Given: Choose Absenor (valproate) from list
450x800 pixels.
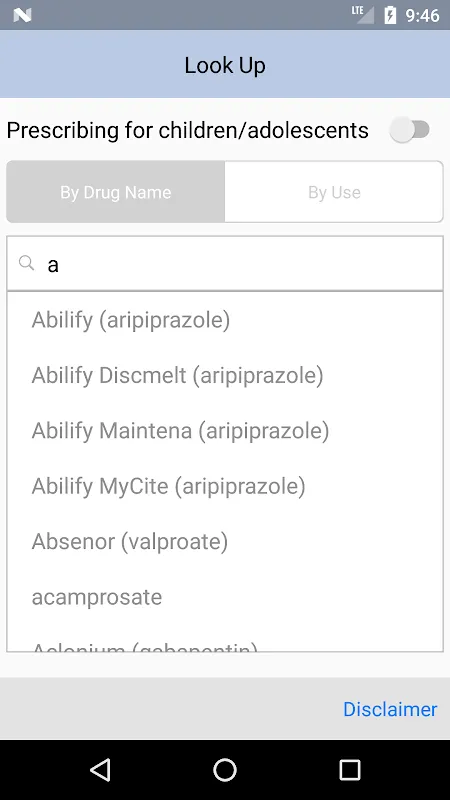Looking at the screenshot, I should (x=225, y=541).
